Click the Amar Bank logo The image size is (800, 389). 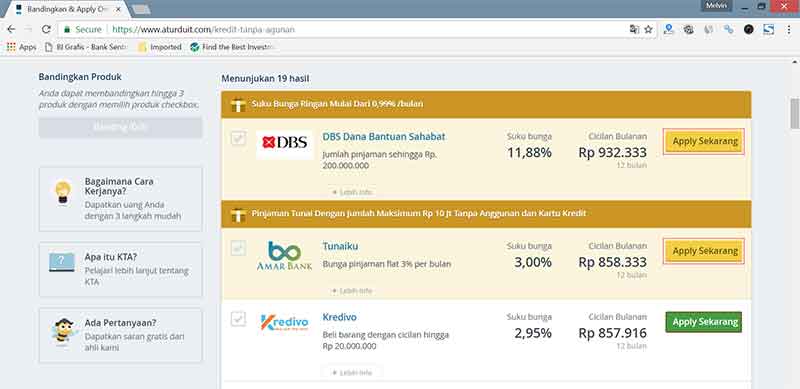285,255
